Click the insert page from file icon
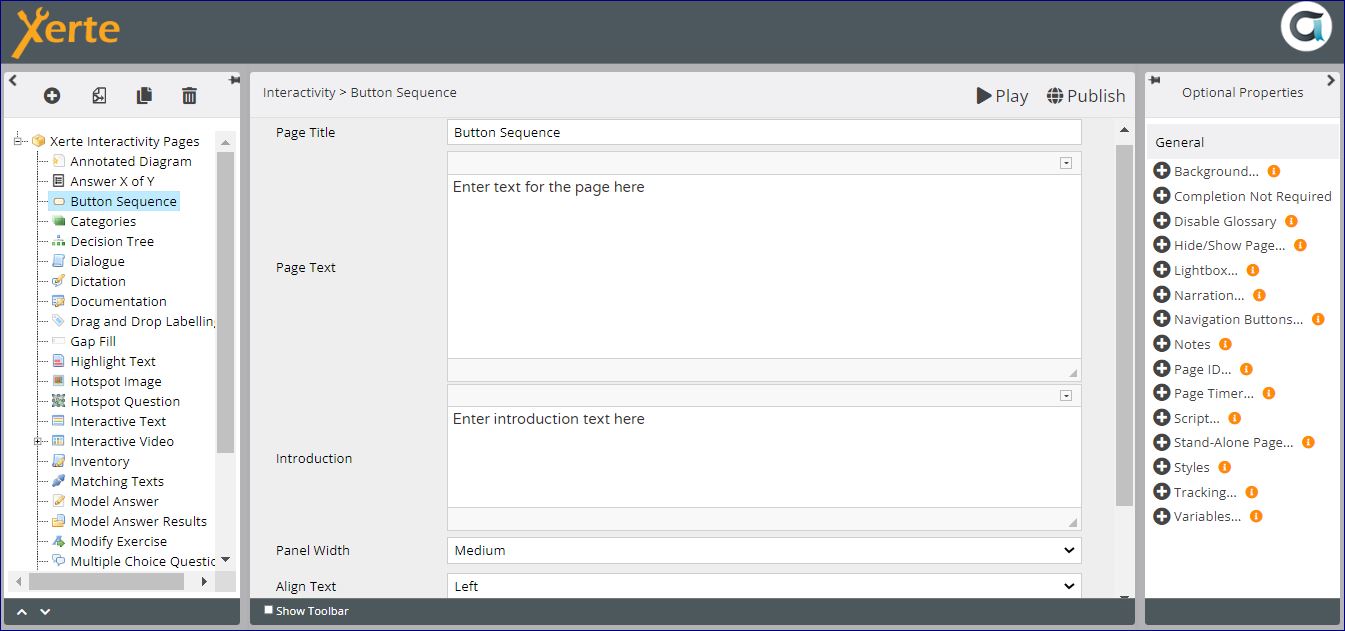 [x=99, y=96]
